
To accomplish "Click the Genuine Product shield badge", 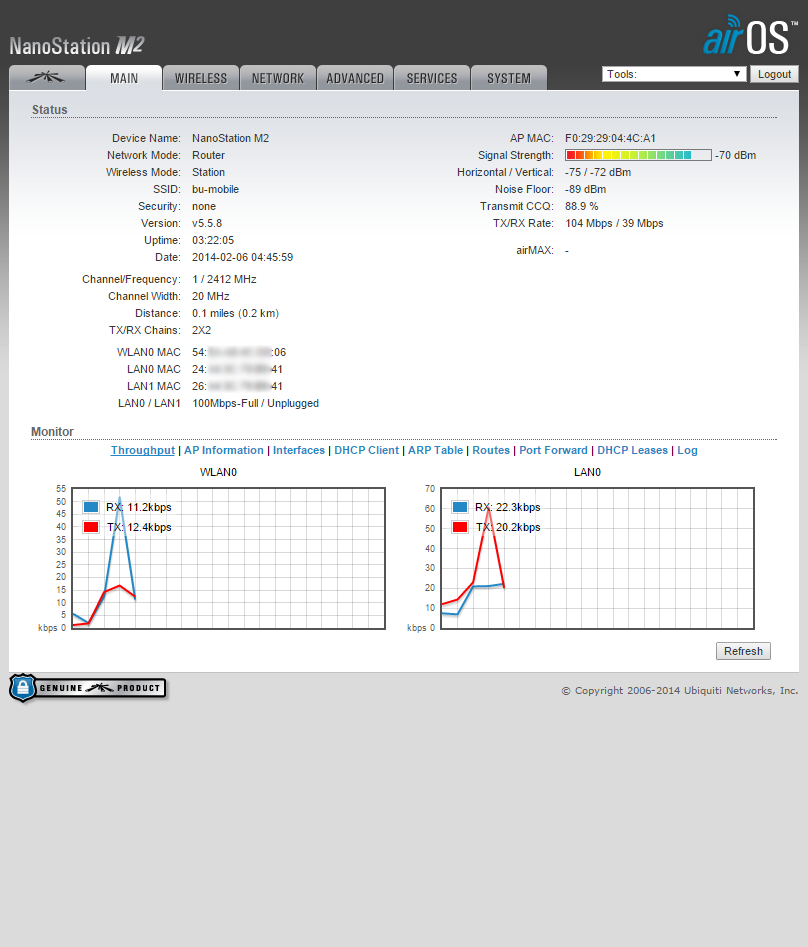I will [x=88, y=688].
